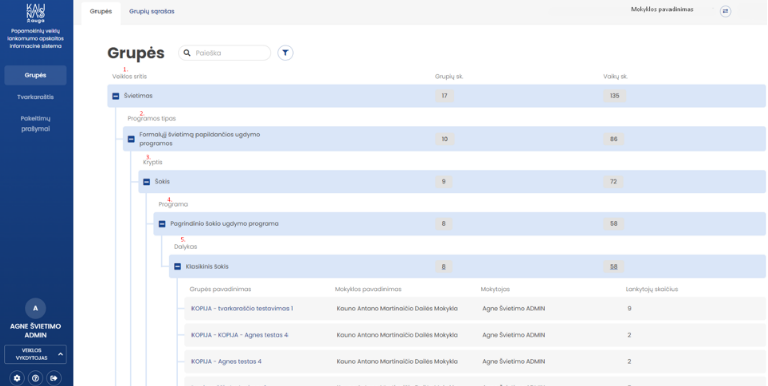
Task: Click group count 17 in Švietimas row
Action: [444, 96]
